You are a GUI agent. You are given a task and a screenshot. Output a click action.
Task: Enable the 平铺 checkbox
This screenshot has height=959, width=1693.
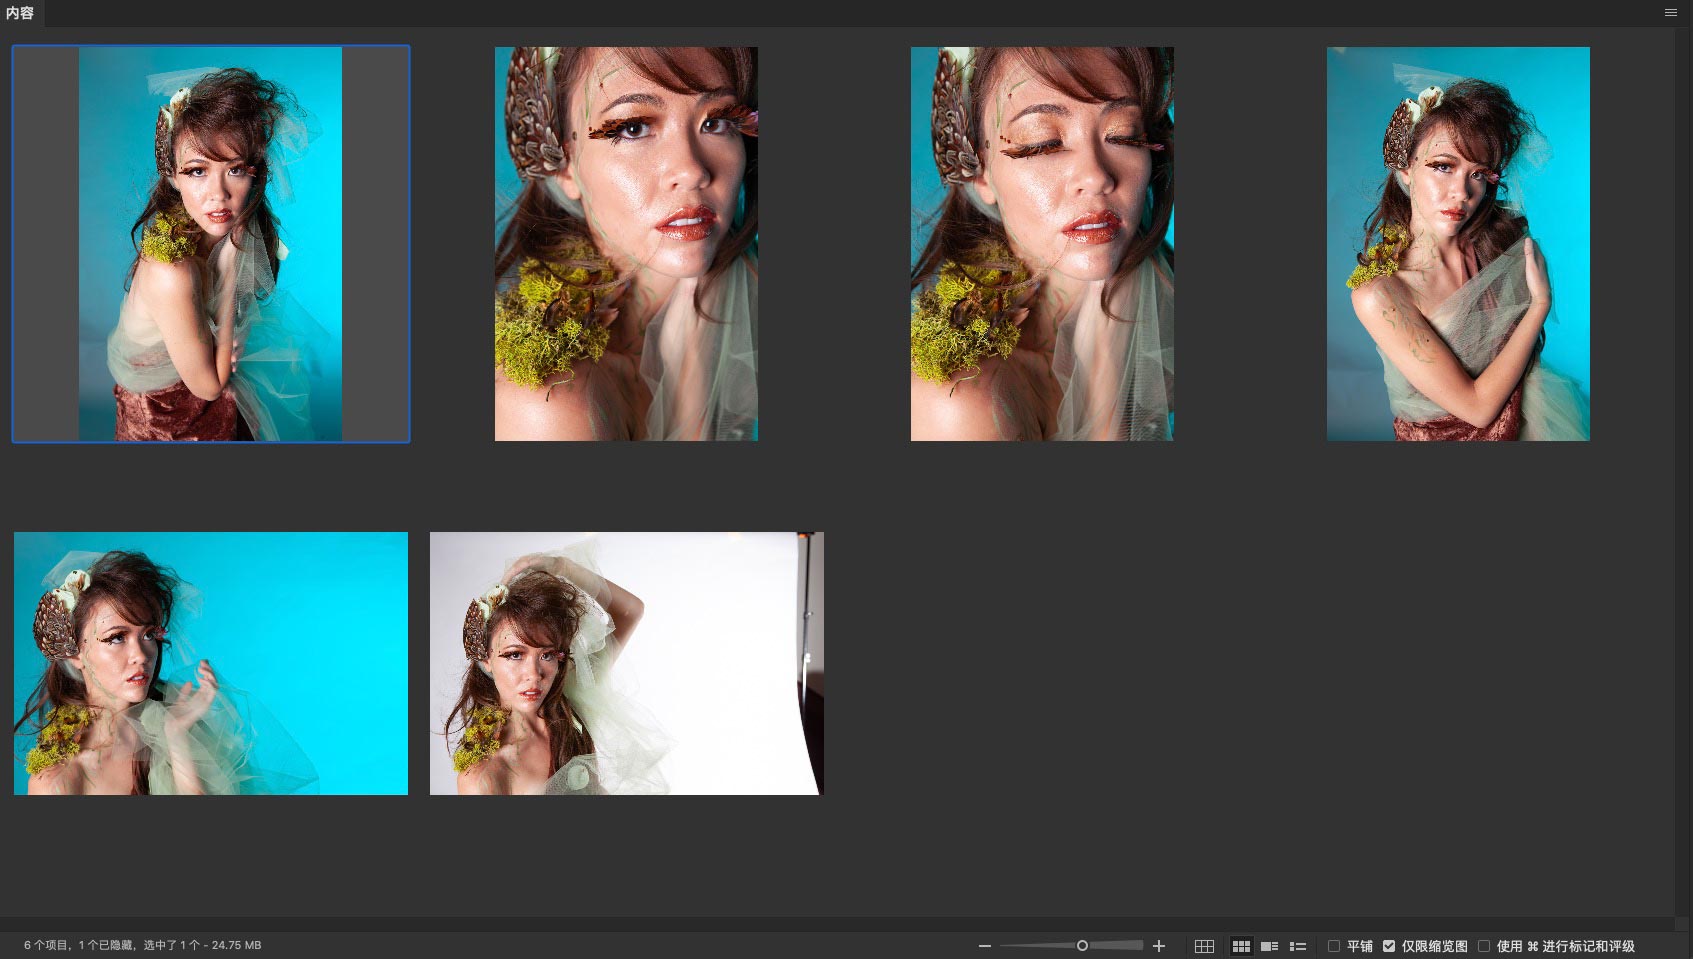tap(1333, 946)
